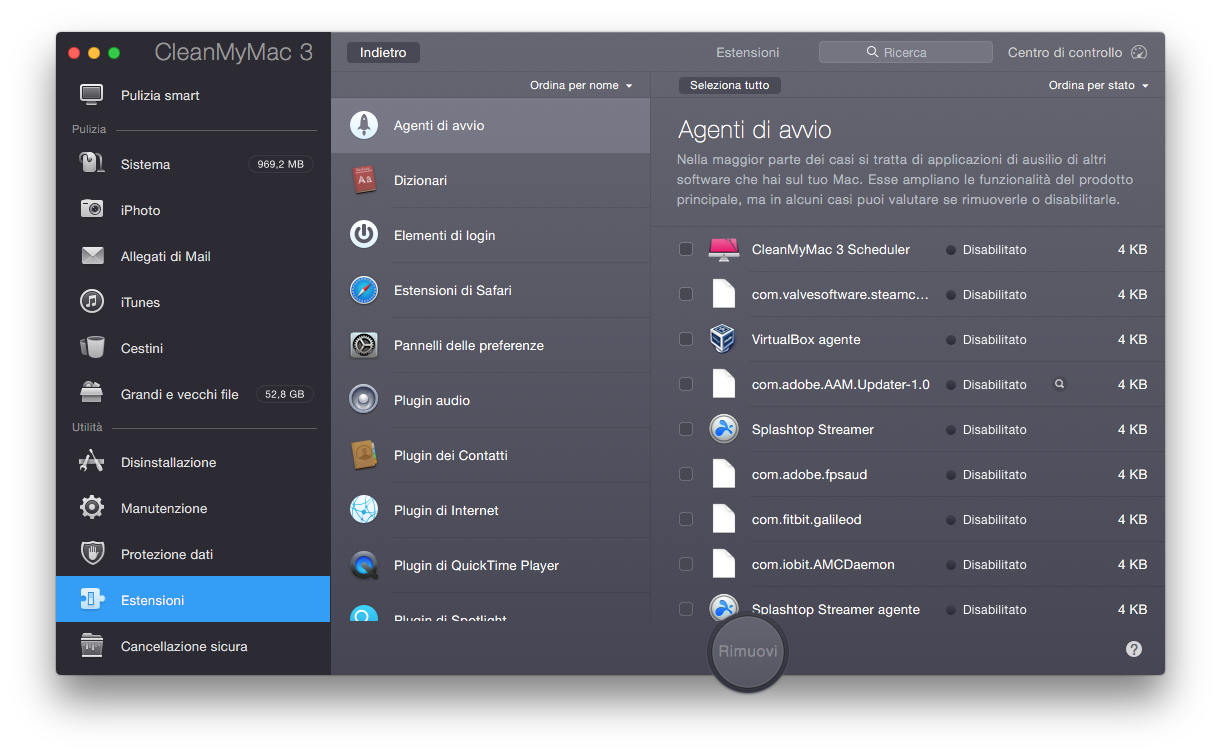Select the Cestini trash can icon

click(92, 348)
